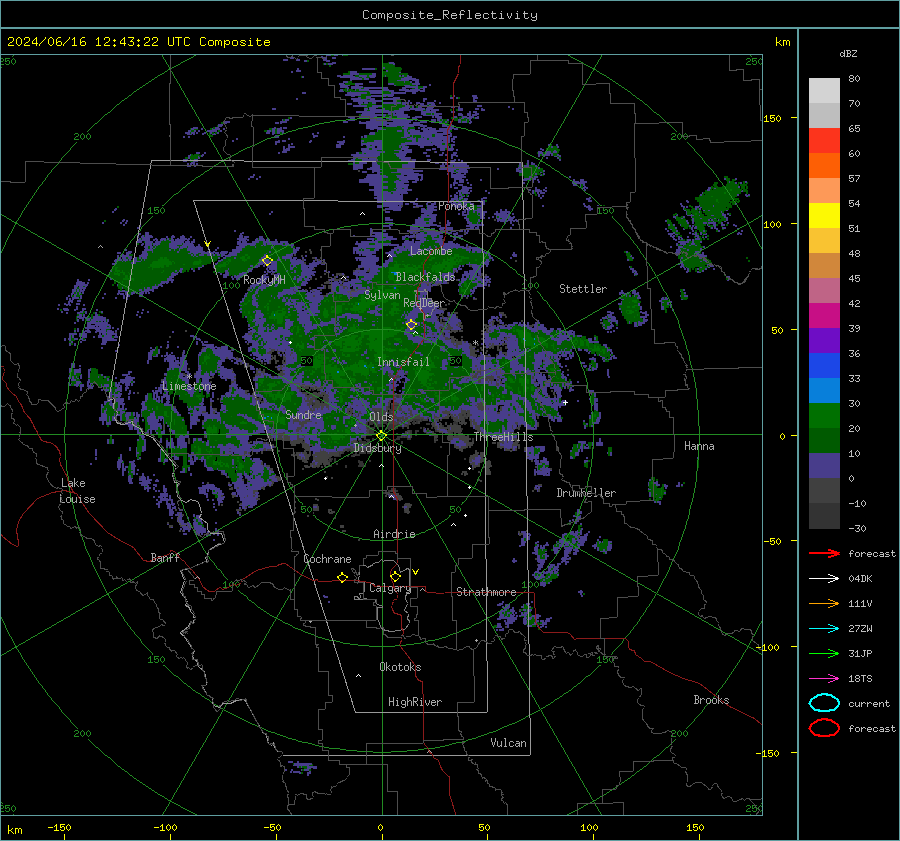Image resolution: width=900 pixels, height=841 pixels.
Task: Click the Didsbury city label
Action: coord(377,448)
